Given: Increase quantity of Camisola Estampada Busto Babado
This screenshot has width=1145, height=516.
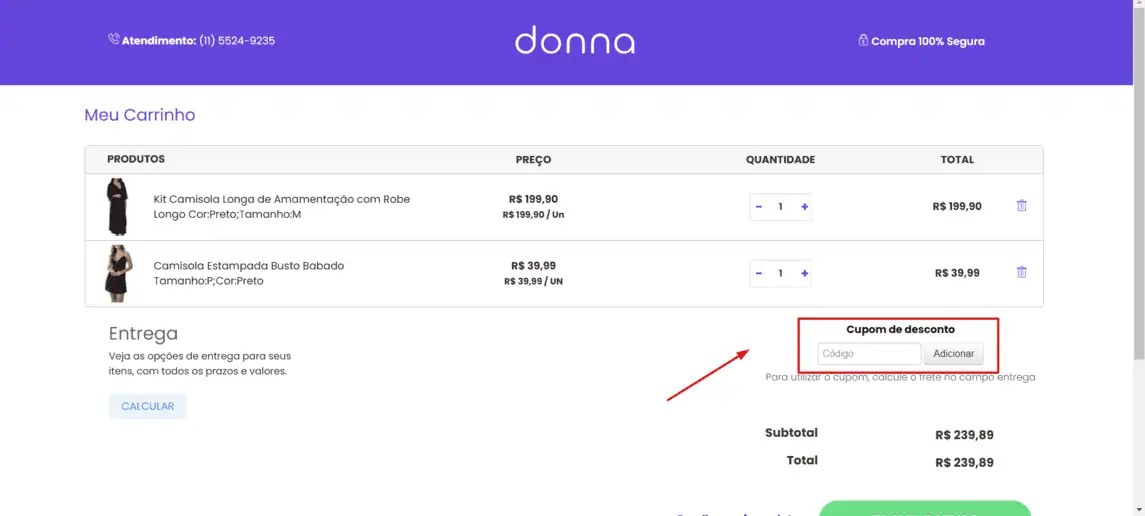Looking at the screenshot, I should pos(805,273).
